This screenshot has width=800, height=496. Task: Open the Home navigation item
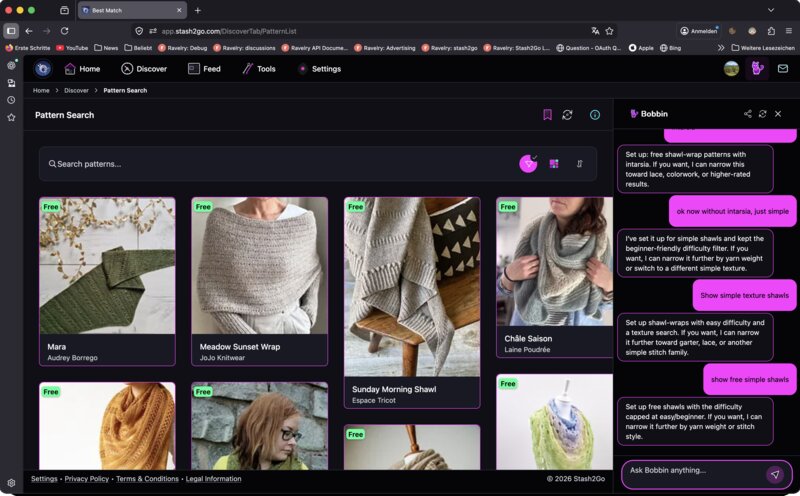(82, 68)
